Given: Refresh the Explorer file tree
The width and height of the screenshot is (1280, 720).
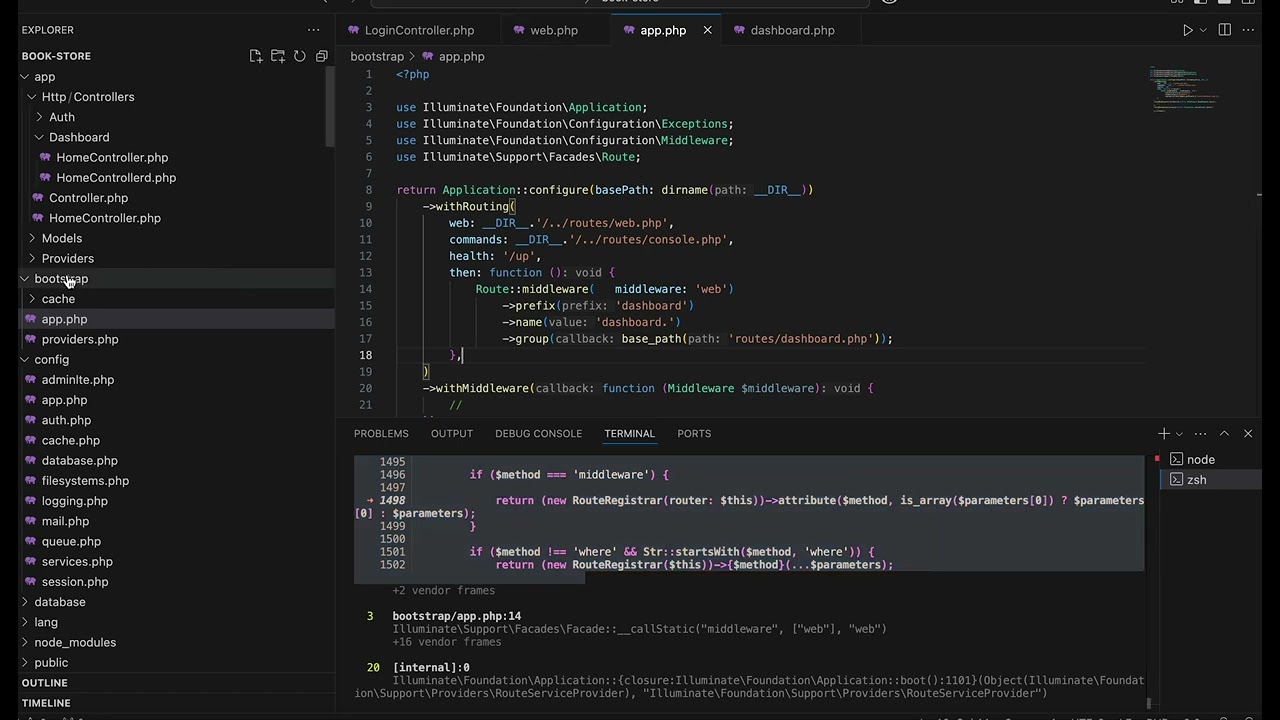Looking at the screenshot, I should [300, 56].
